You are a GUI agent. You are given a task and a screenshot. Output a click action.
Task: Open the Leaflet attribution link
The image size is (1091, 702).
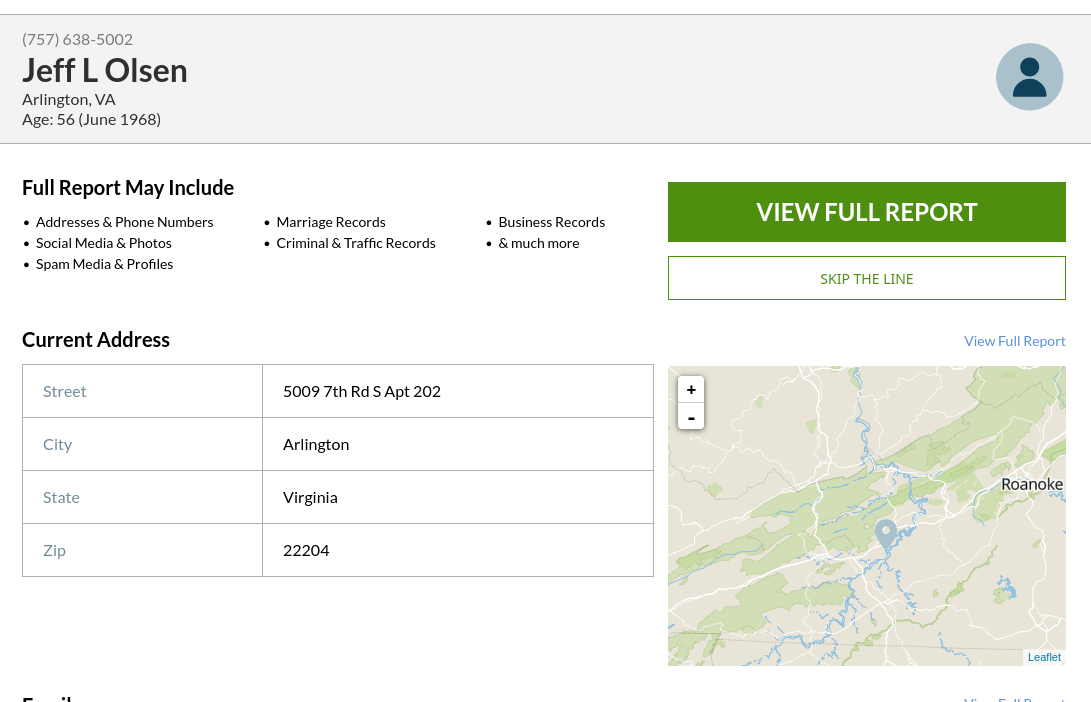pyautogui.click(x=1044, y=657)
